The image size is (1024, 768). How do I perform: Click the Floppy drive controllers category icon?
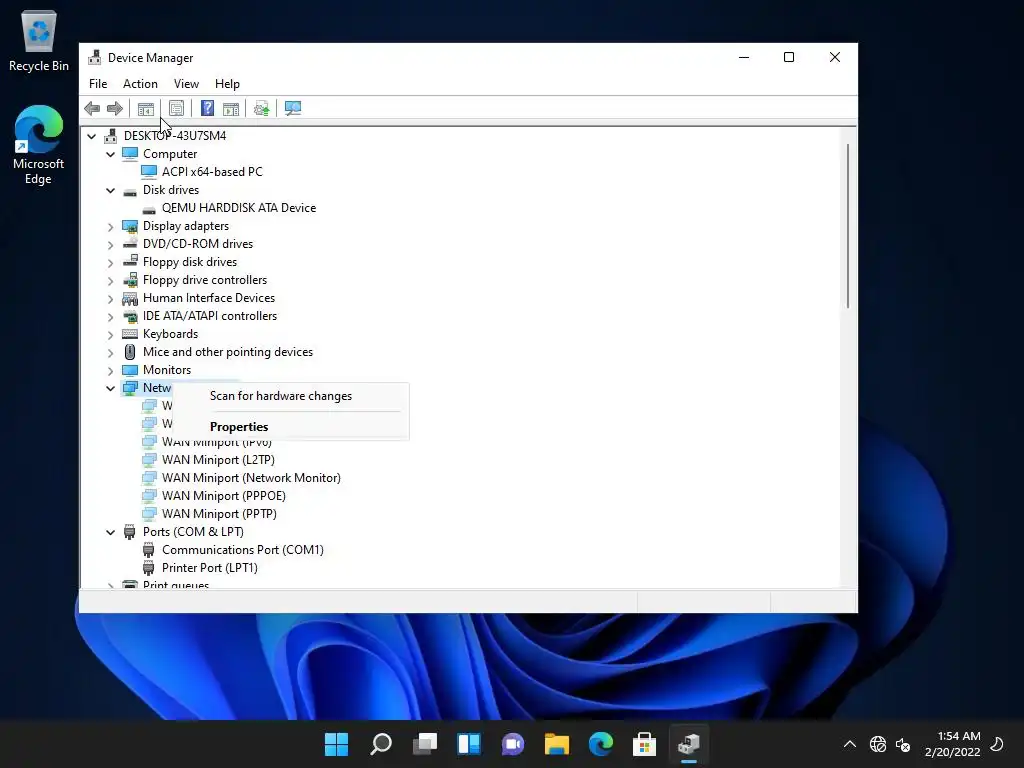pyautogui.click(x=130, y=280)
